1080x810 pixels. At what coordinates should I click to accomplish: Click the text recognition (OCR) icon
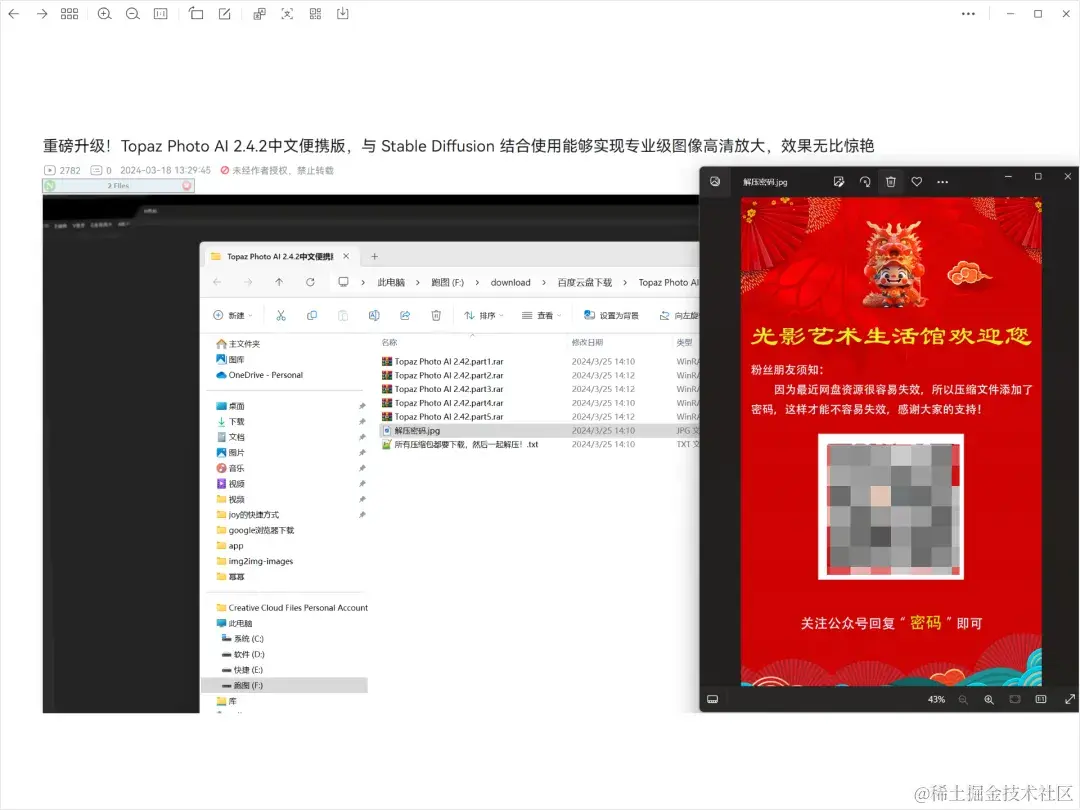287,14
